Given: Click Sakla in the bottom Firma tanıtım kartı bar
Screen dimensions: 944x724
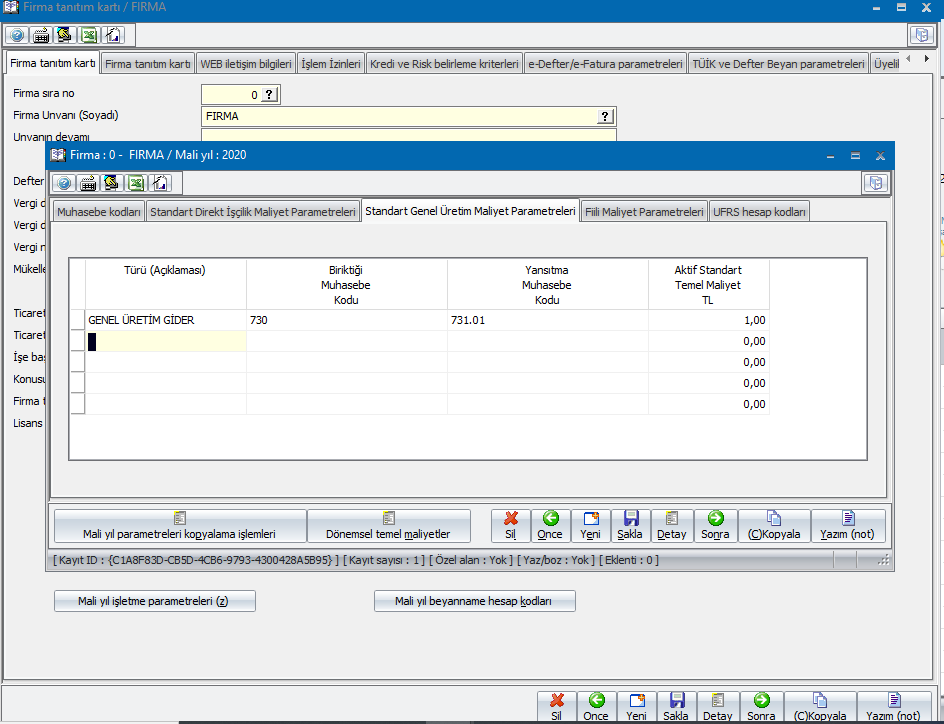Looking at the screenshot, I should [x=676, y=707].
